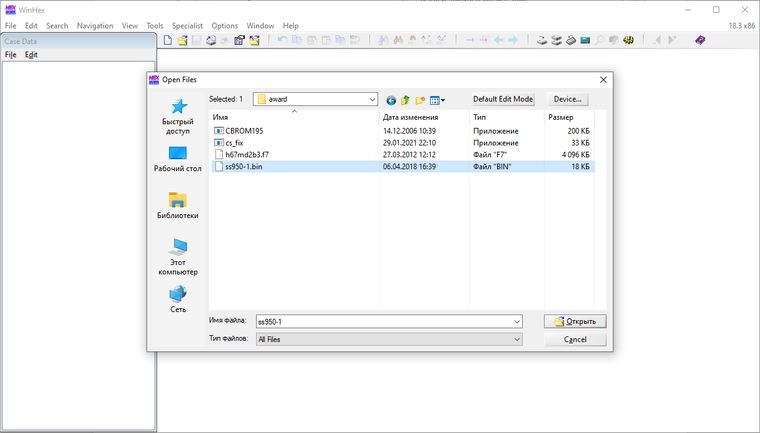Click the Undo arrow toolbar icon

tap(283, 40)
